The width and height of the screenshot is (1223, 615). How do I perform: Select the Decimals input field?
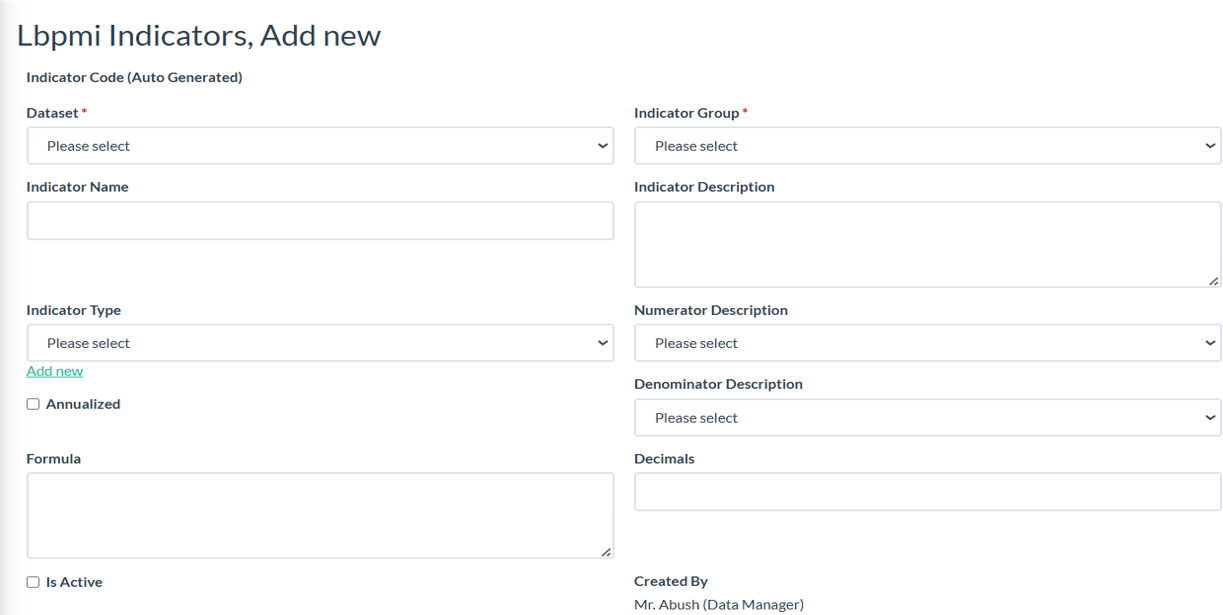[x=927, y=492]
